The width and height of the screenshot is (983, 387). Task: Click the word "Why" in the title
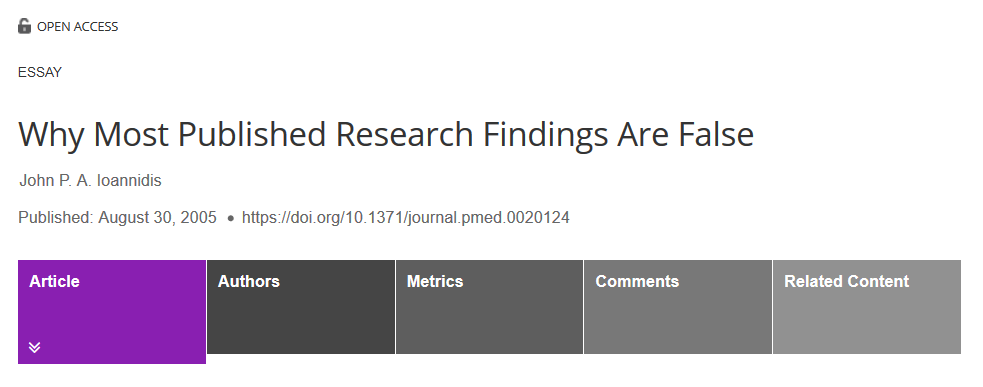coord(51,135)
